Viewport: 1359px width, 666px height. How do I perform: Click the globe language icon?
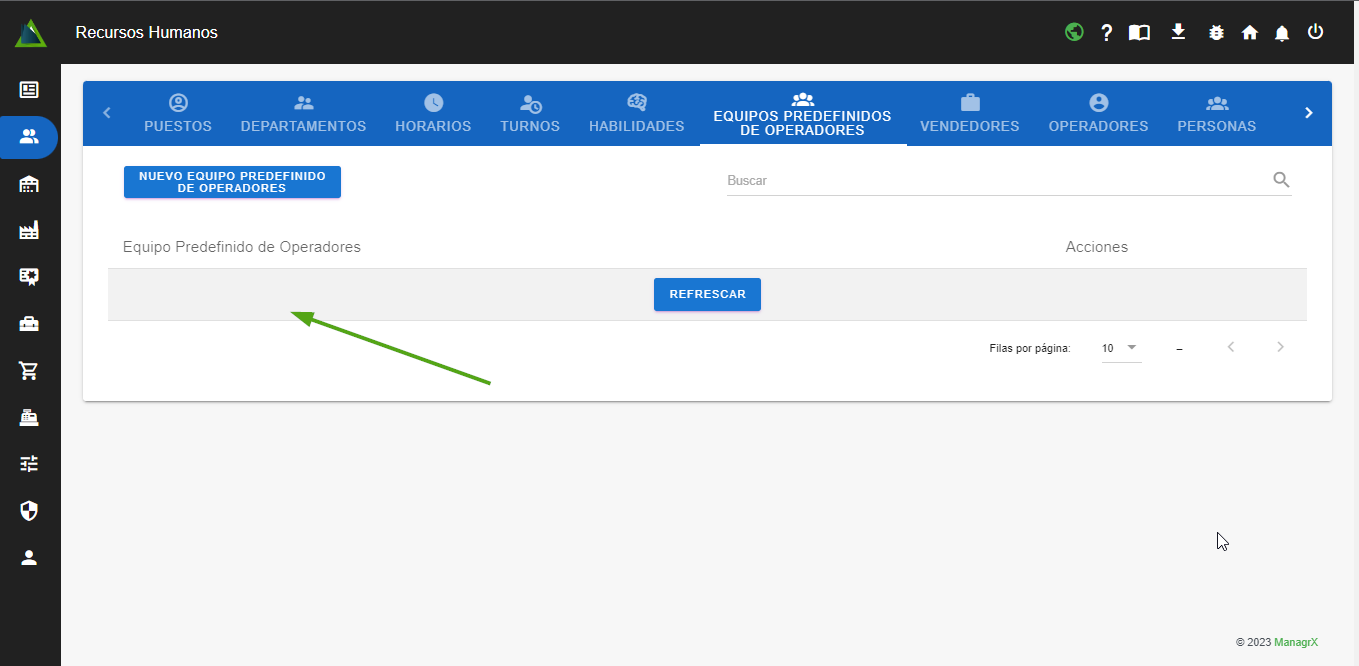point(1074,32)
